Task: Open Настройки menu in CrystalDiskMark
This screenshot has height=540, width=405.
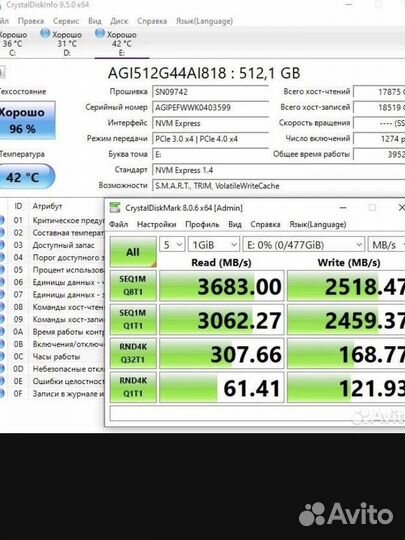Action: point(156,225)
